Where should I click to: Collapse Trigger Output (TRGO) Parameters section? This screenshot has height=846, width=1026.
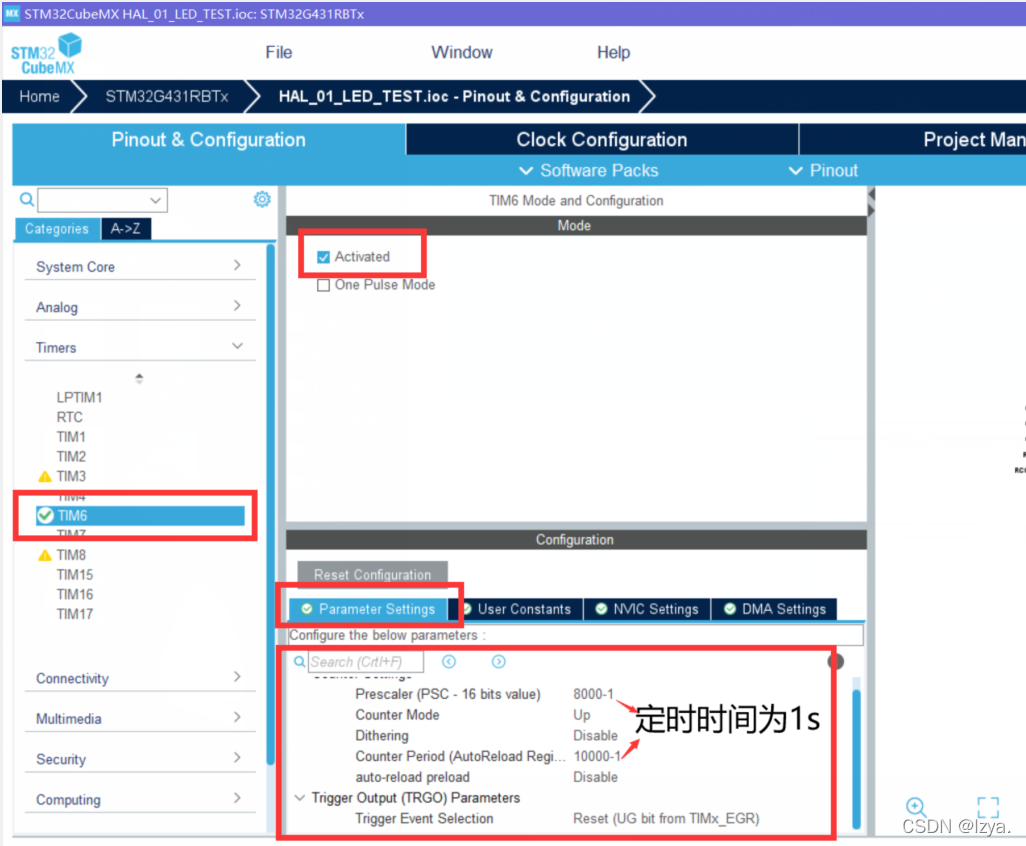(300, 798)
